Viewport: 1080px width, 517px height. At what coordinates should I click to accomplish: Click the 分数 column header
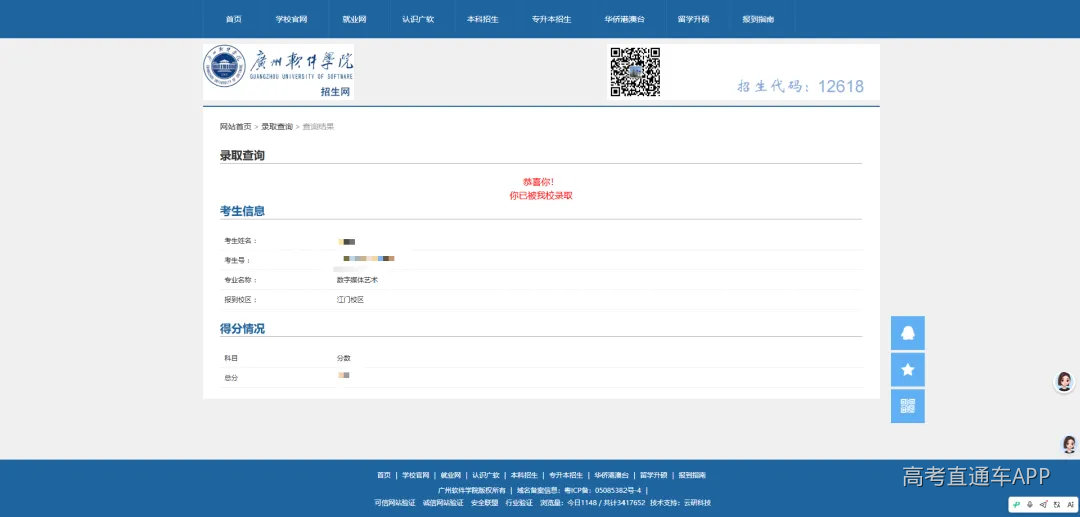[x=344, y=359]
